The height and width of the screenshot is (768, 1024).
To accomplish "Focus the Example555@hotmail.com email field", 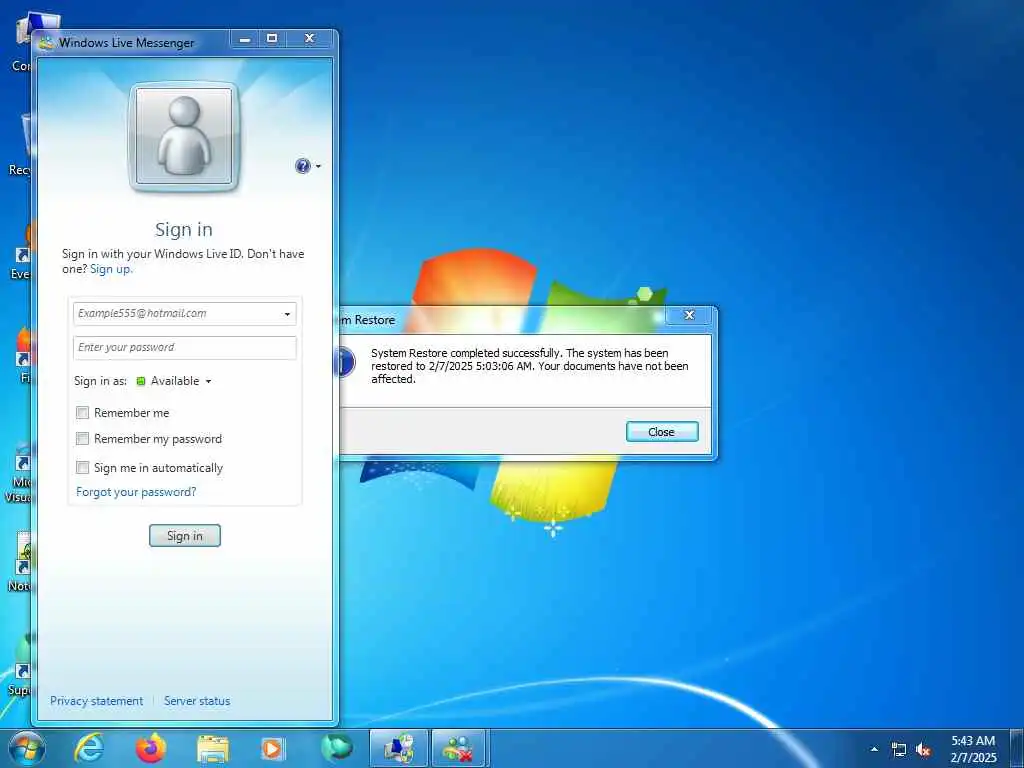I will (185, 313).
